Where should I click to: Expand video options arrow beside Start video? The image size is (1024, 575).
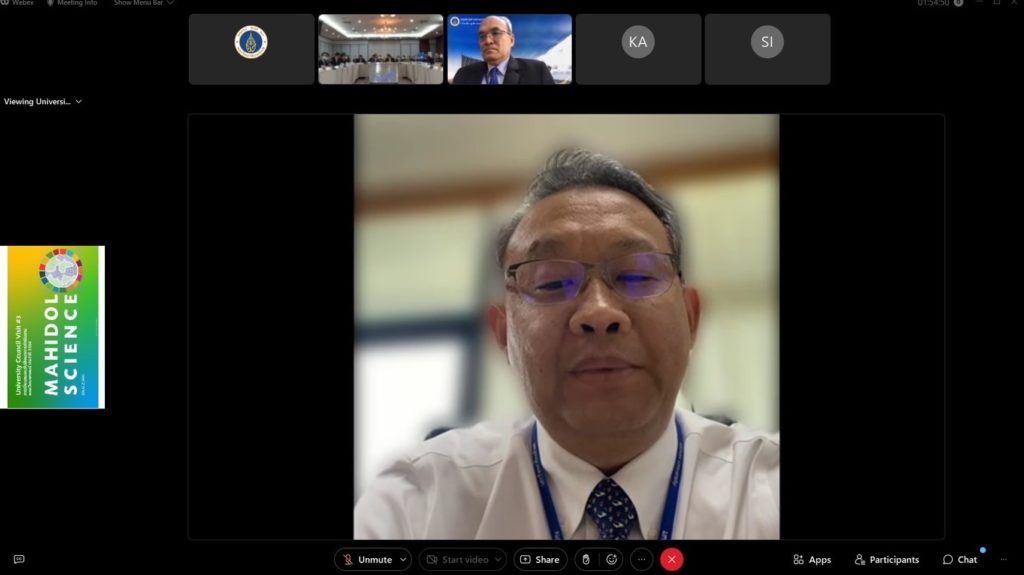coord(498,560)
